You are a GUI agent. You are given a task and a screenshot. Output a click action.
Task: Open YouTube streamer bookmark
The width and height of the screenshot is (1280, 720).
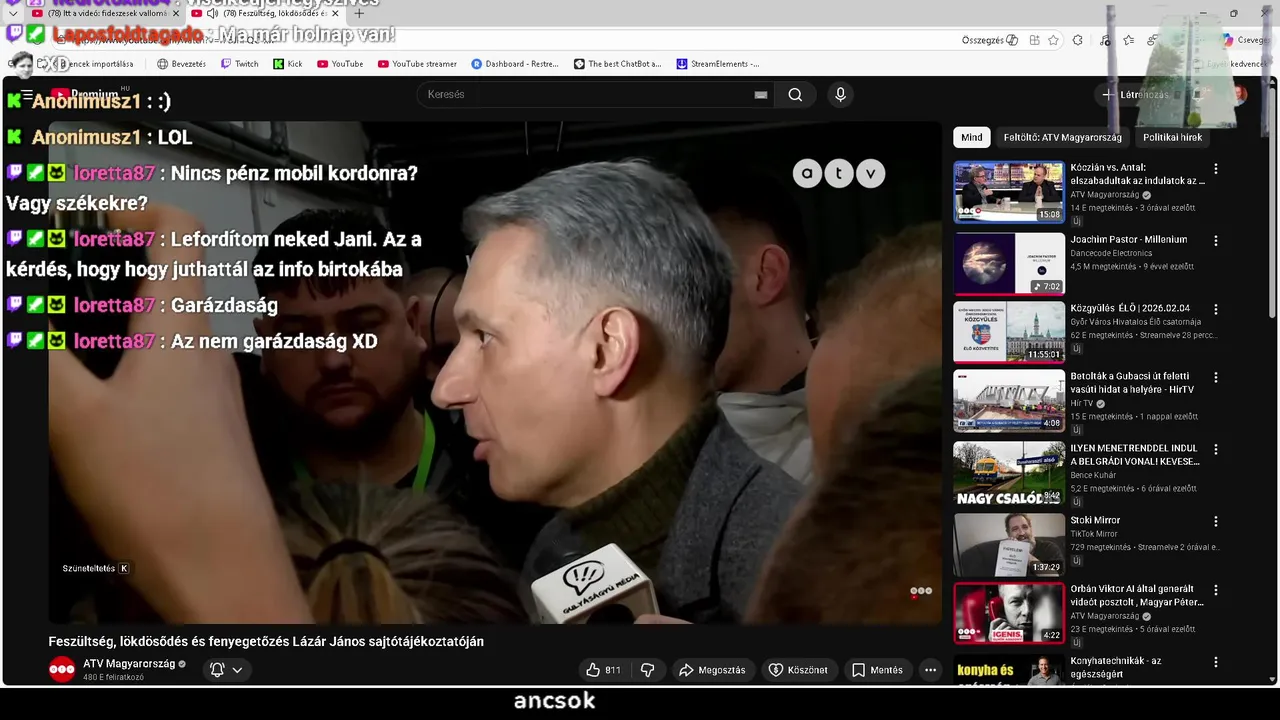pyautogui.click(x=417, y=64)
